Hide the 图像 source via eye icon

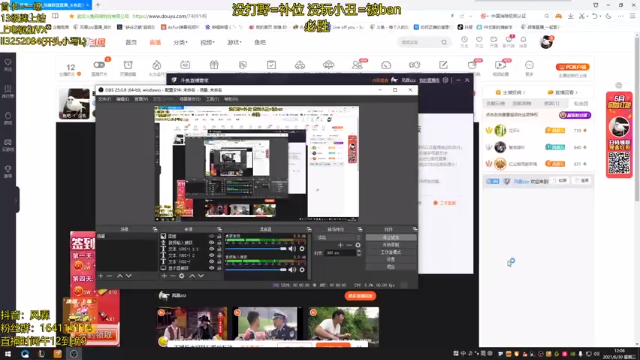(211, 236)
